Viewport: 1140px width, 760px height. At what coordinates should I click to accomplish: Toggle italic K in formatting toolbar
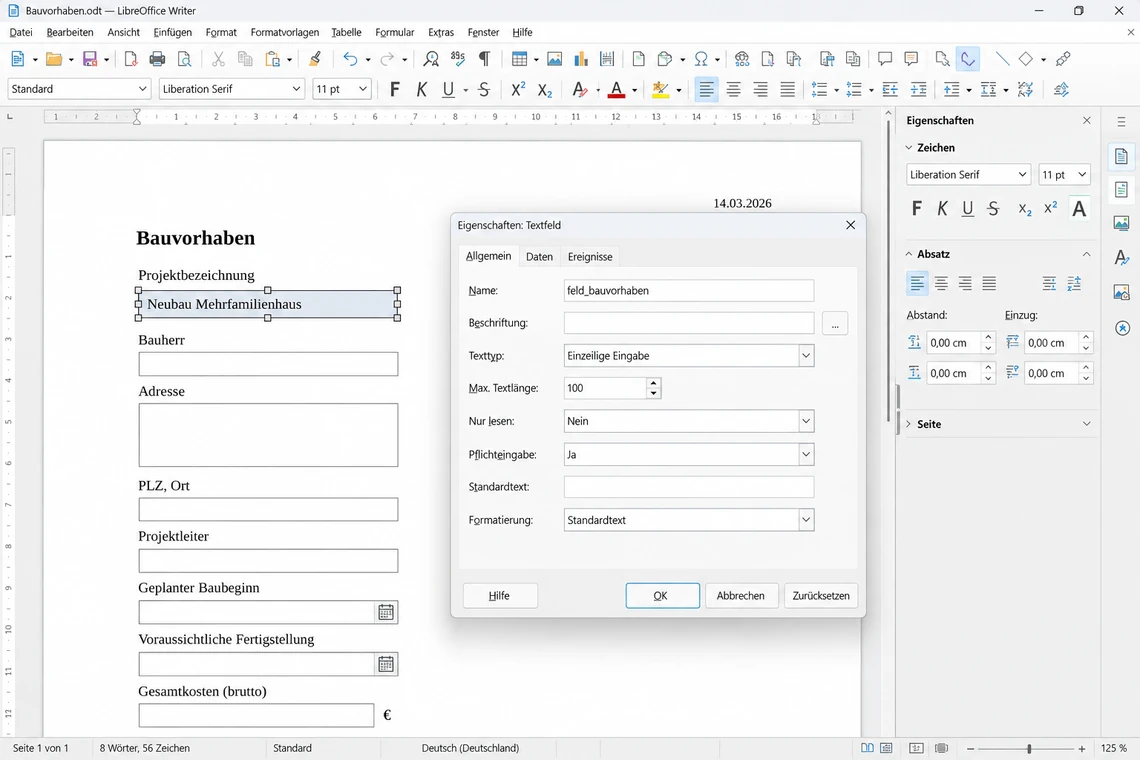click(422, 89)
